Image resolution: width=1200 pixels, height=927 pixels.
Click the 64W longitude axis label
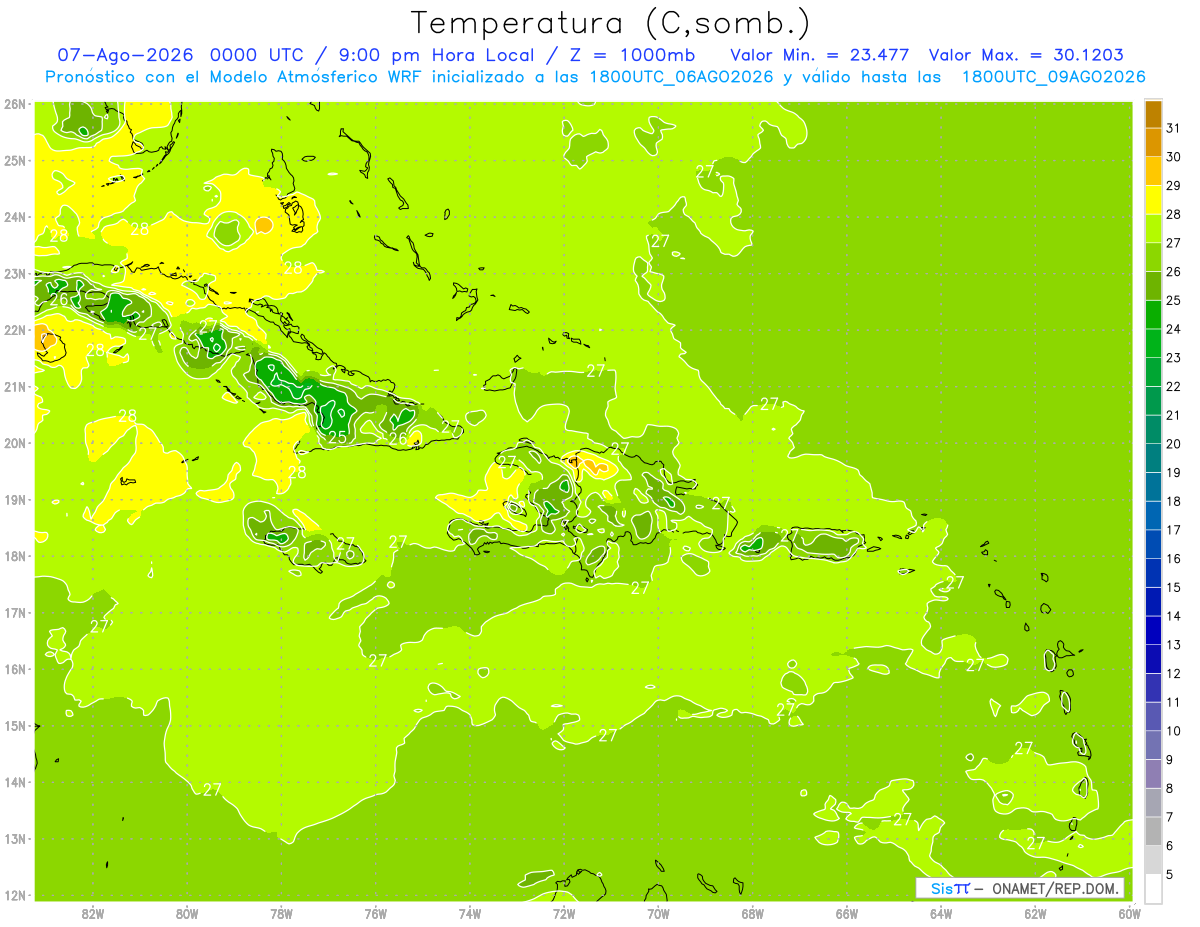tap(941, 914)
